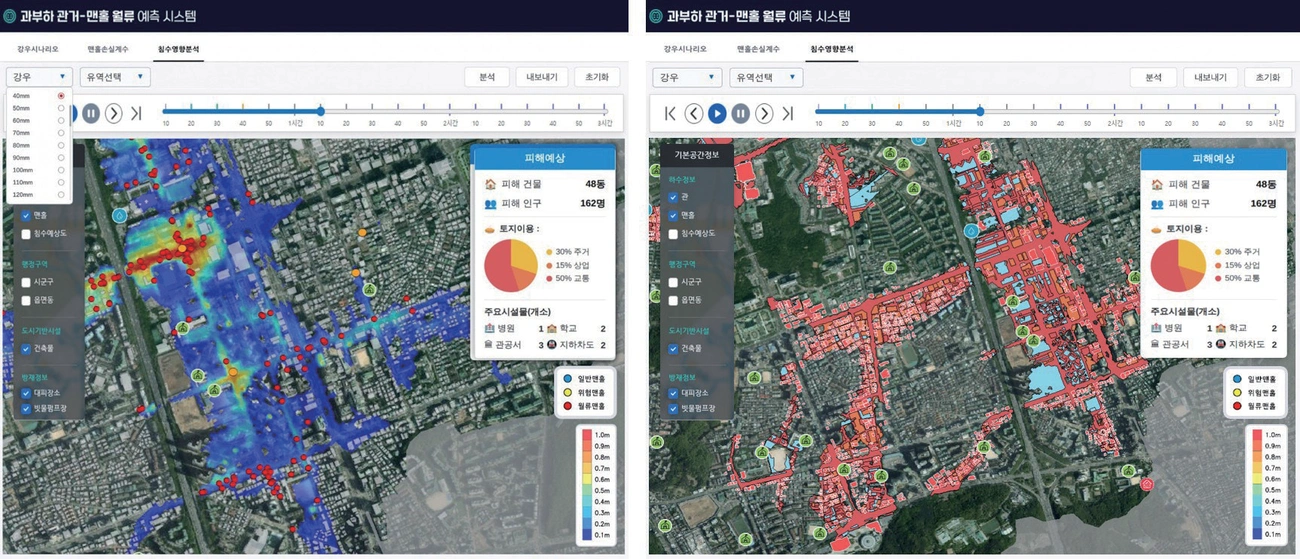Step forward one frame in right window
This screenshot has width=1300, height=559.
[x=764, y=113]
